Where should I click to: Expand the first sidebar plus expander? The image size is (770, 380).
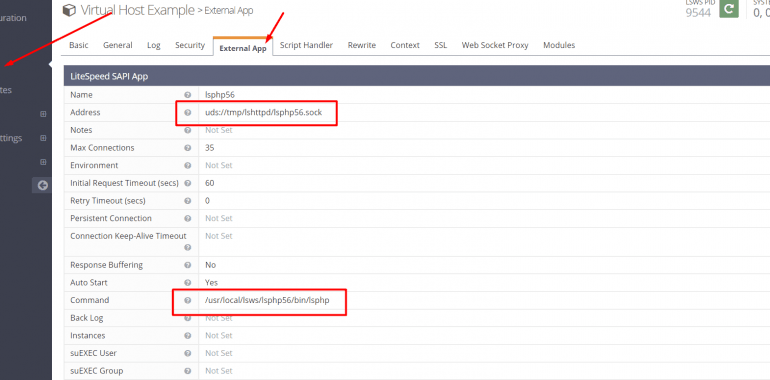43,114
